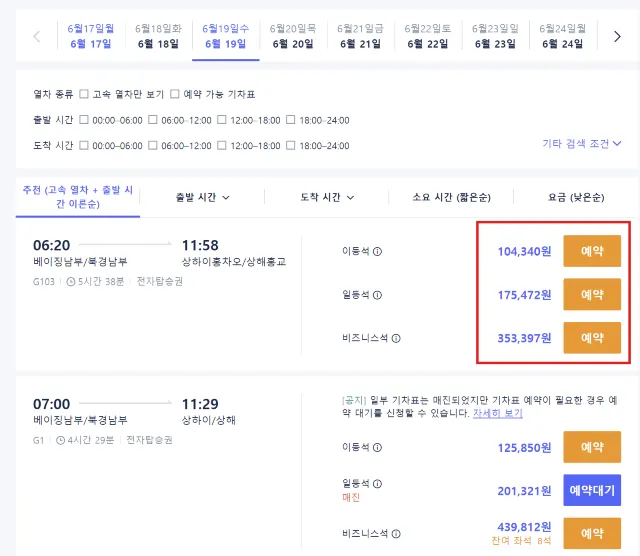The height and width of the screenshot is (556, 640).
Task: Enable 고속 열차만 보기 checkbox
Action: (84, 94)
